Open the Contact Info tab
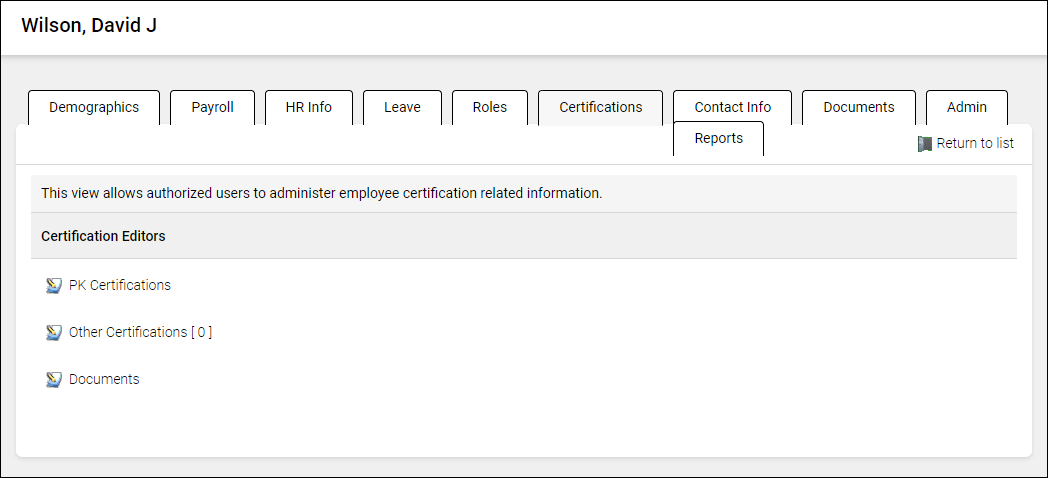 pyautogui.click(x=733, y=107)
